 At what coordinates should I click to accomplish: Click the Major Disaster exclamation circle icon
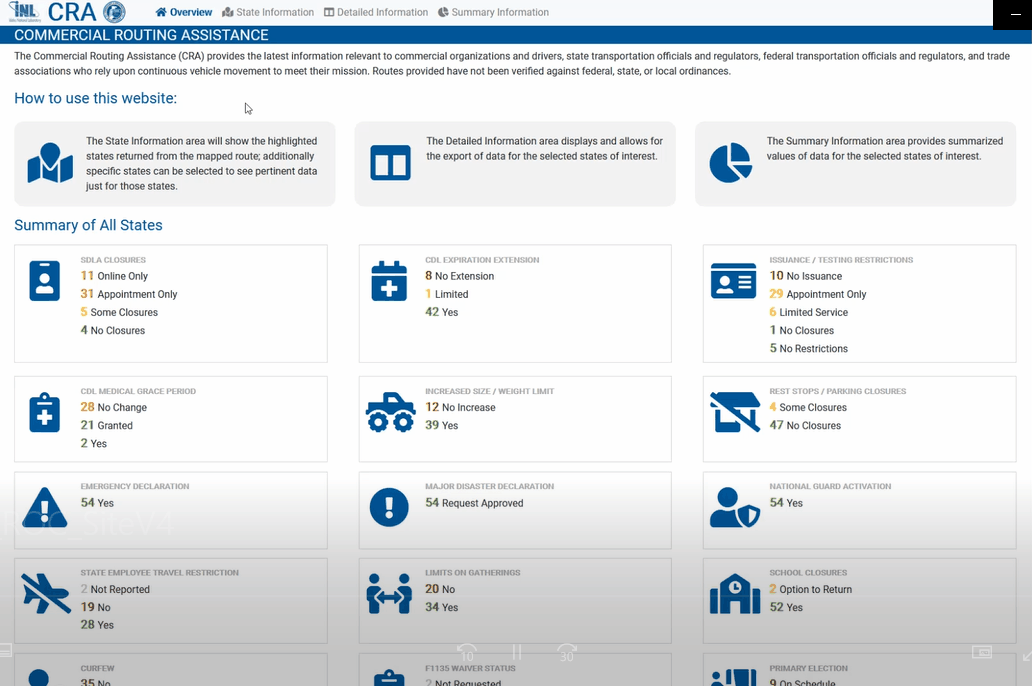[389, 508]
